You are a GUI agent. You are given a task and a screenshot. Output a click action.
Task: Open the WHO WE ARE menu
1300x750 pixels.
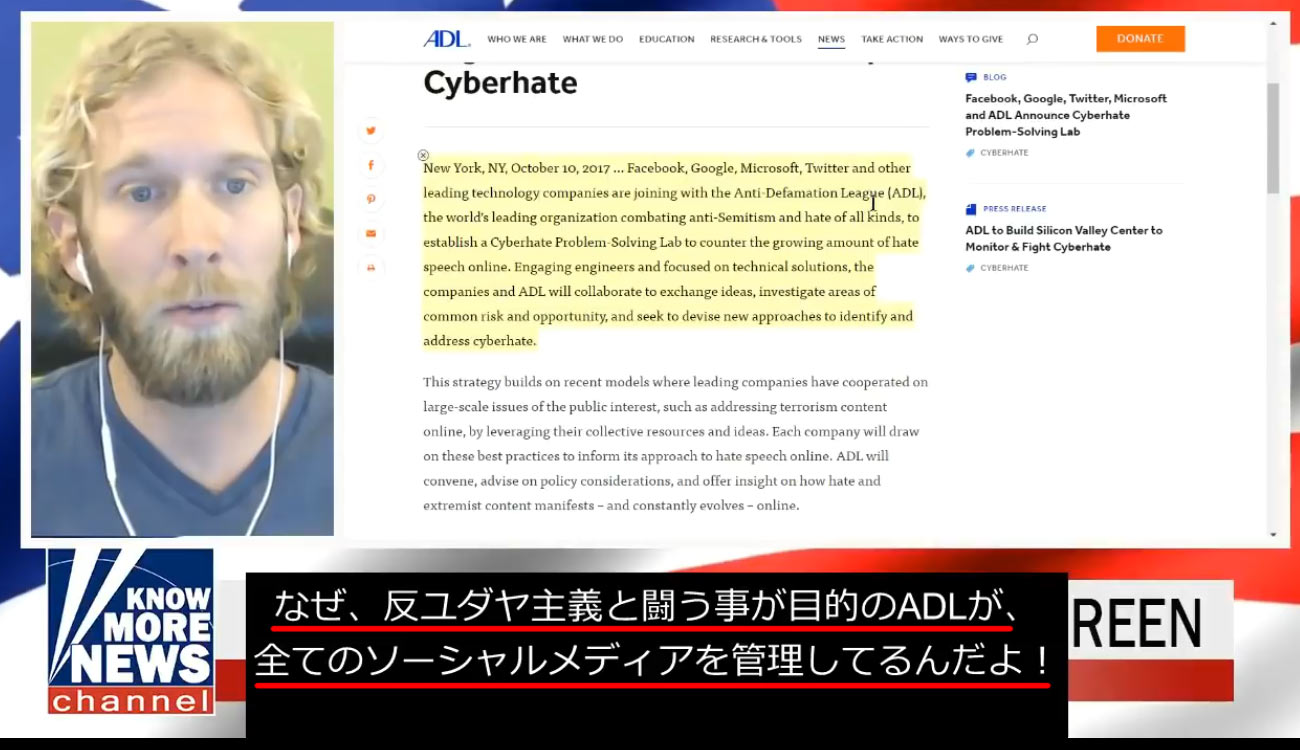click(x=517, y=39)
